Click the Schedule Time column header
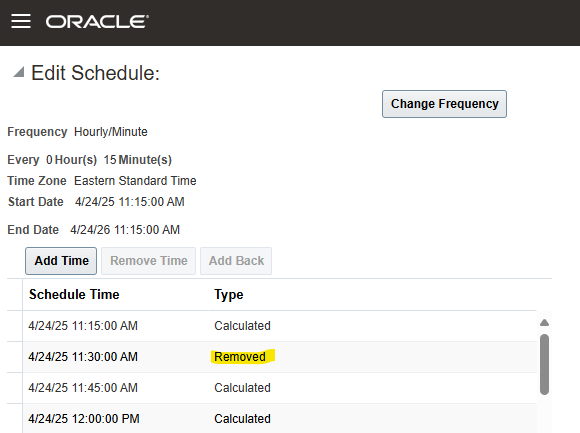Screen dimensions: 580x433 [74, 294]
